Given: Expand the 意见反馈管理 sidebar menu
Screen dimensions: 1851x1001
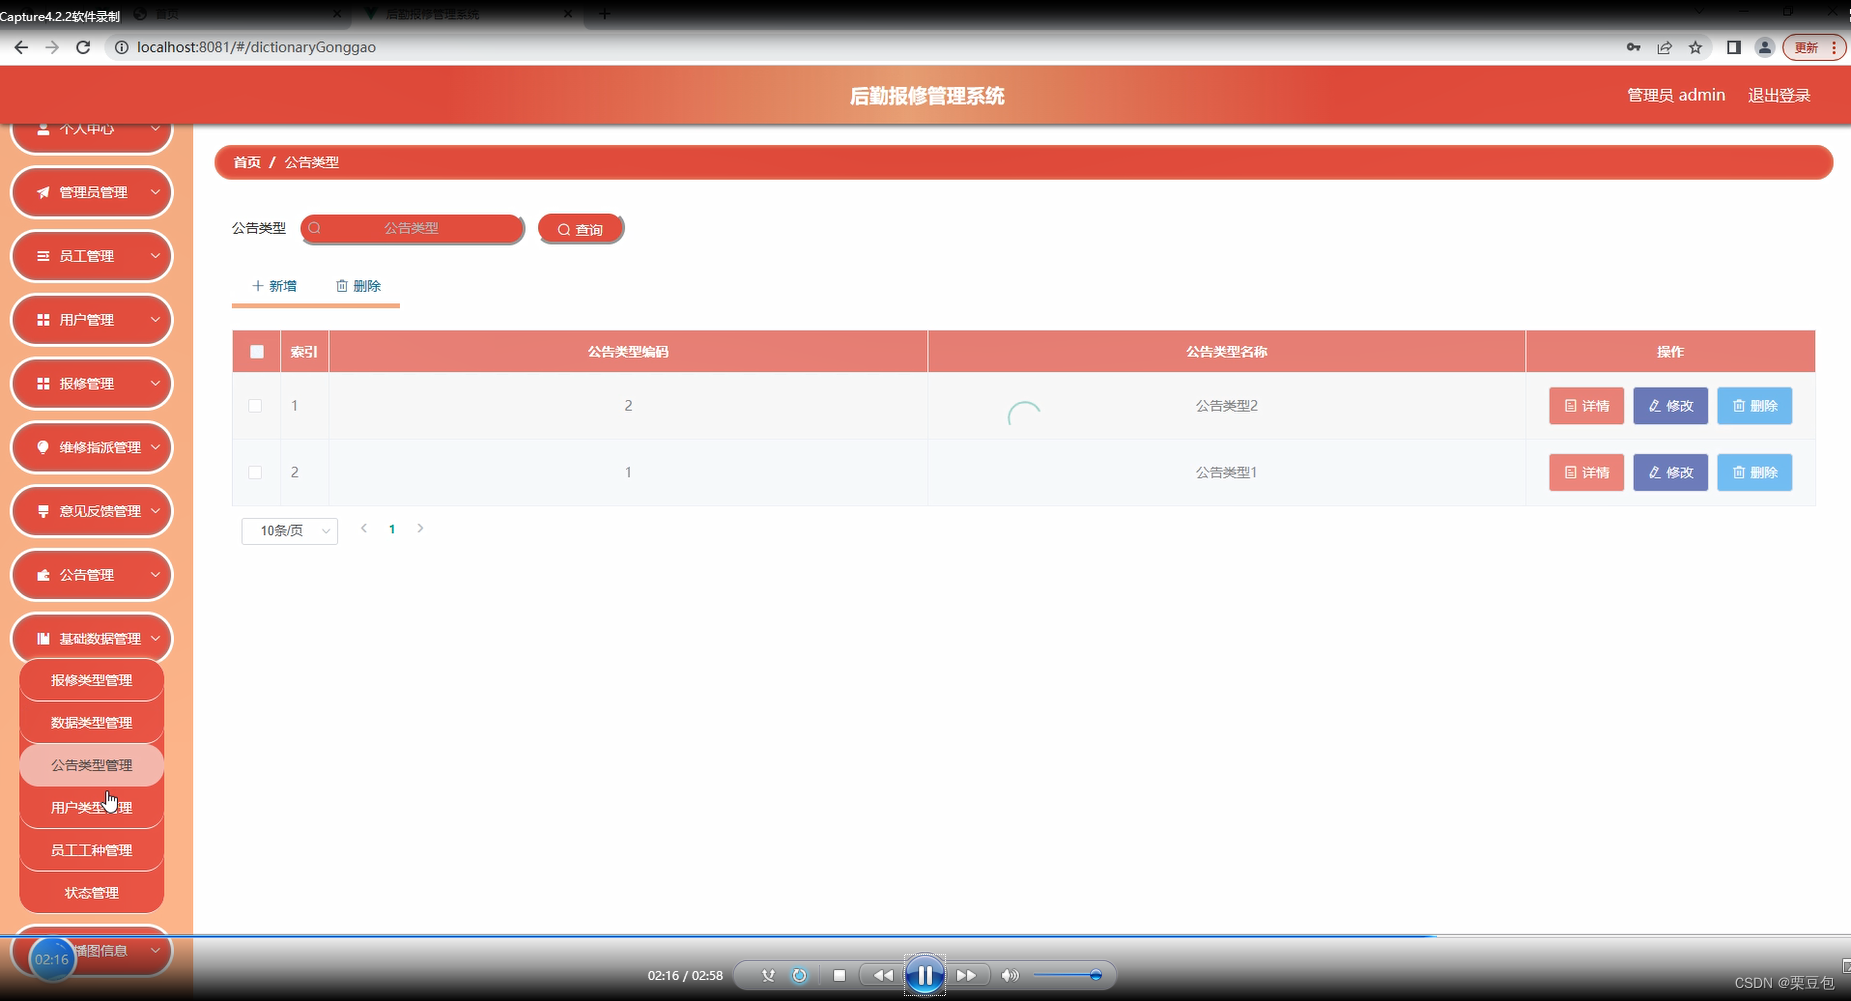Looking at the screenshot, I should click(x=92, y=511).
